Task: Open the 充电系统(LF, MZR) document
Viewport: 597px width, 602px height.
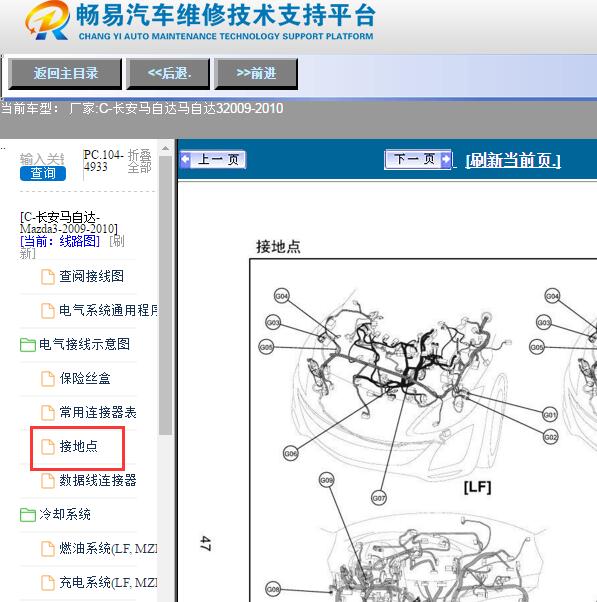Action: tap(108, 582)
